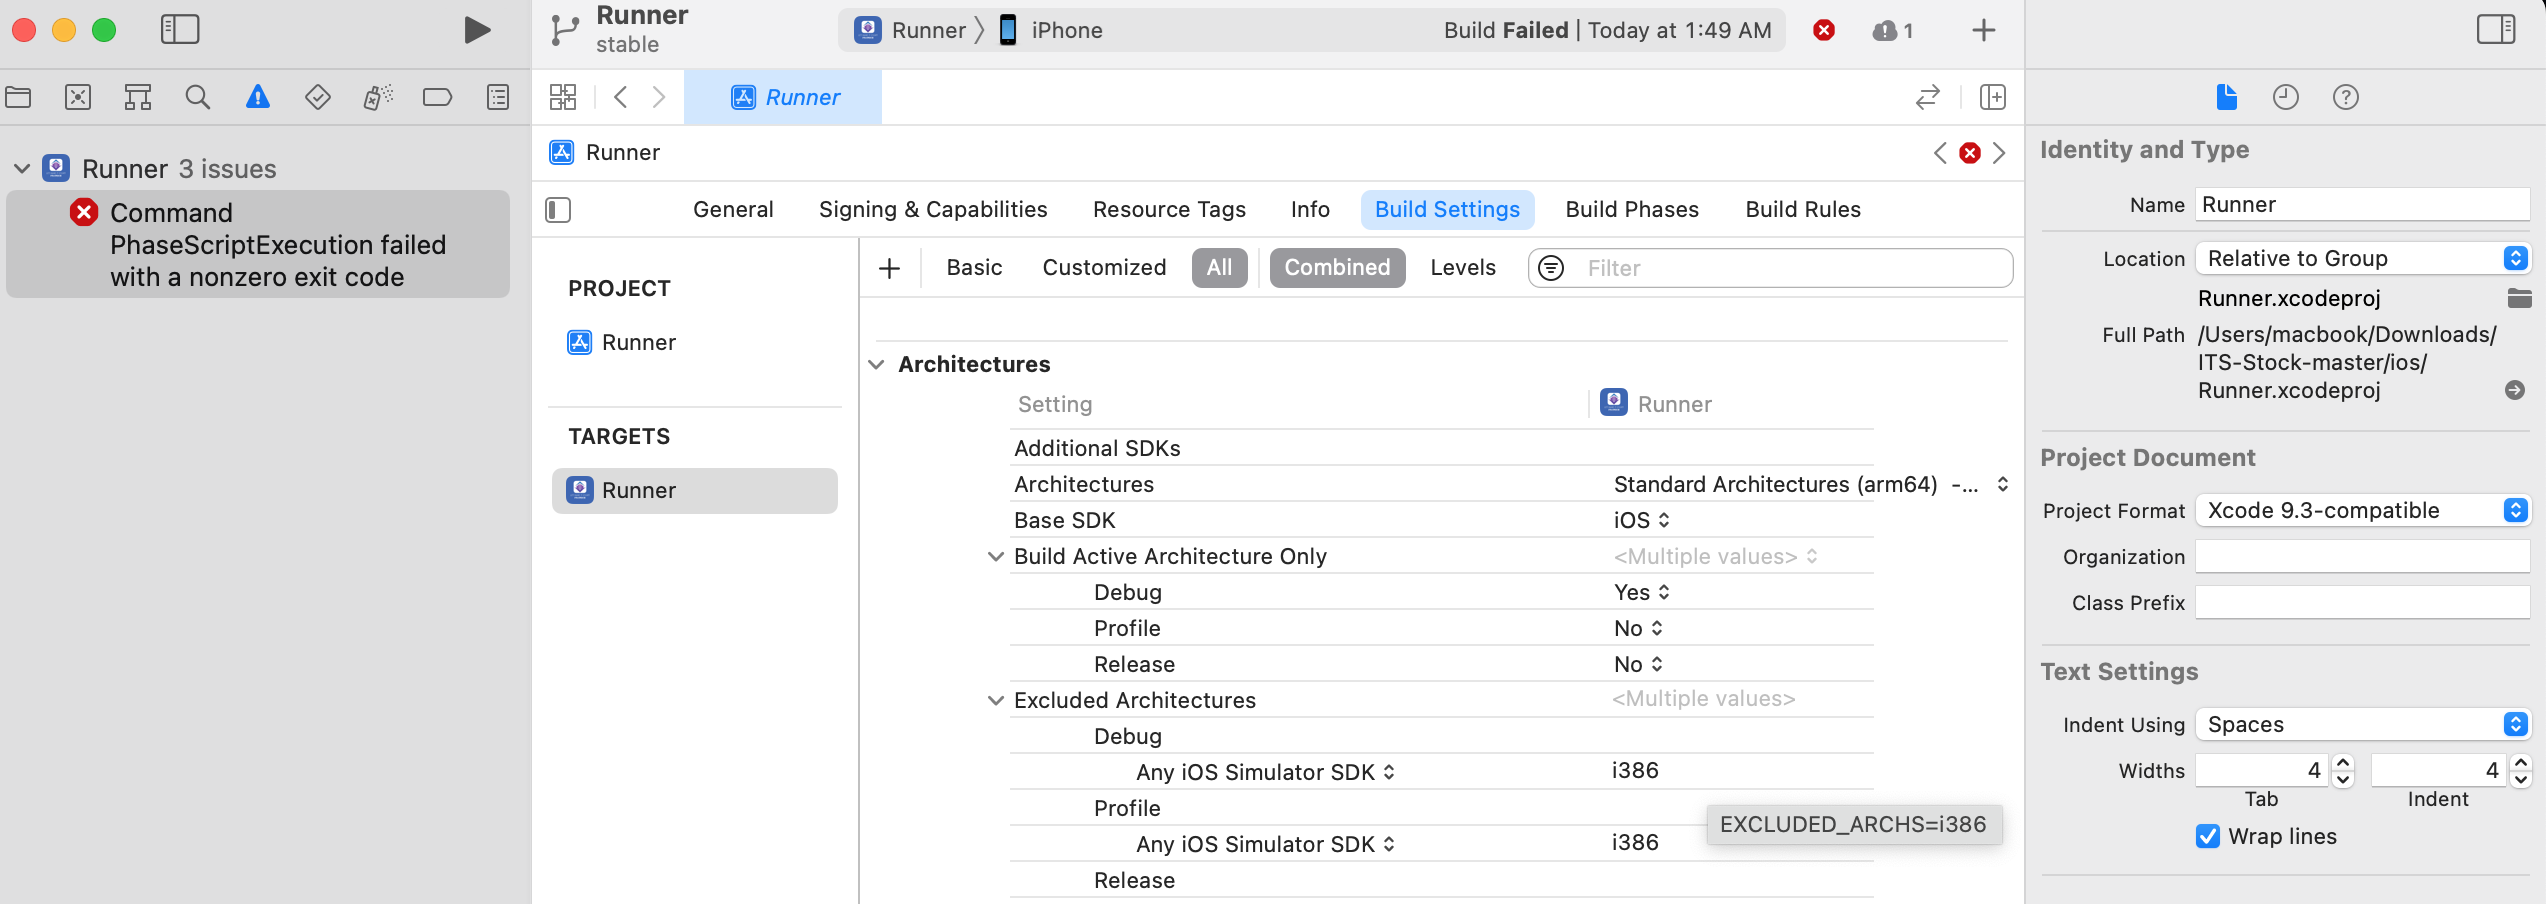2546x904 pixels.
Task: Open the Project navigator folder icon
Action: (x=18, y=97)
